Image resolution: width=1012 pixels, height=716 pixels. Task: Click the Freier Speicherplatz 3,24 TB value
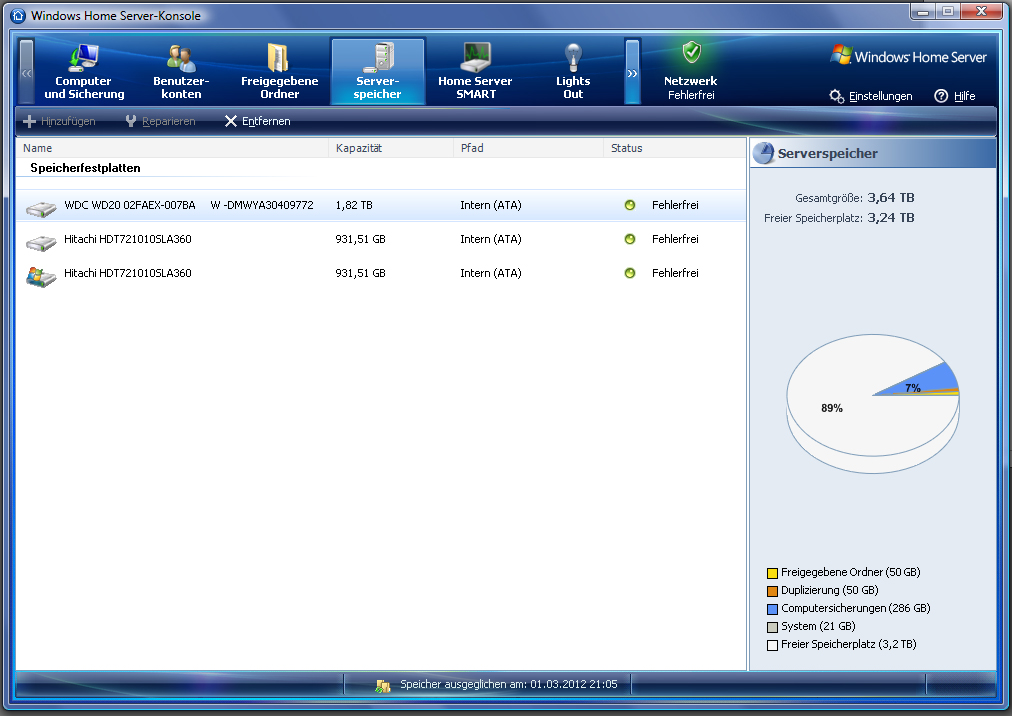(x=891, y=218)
